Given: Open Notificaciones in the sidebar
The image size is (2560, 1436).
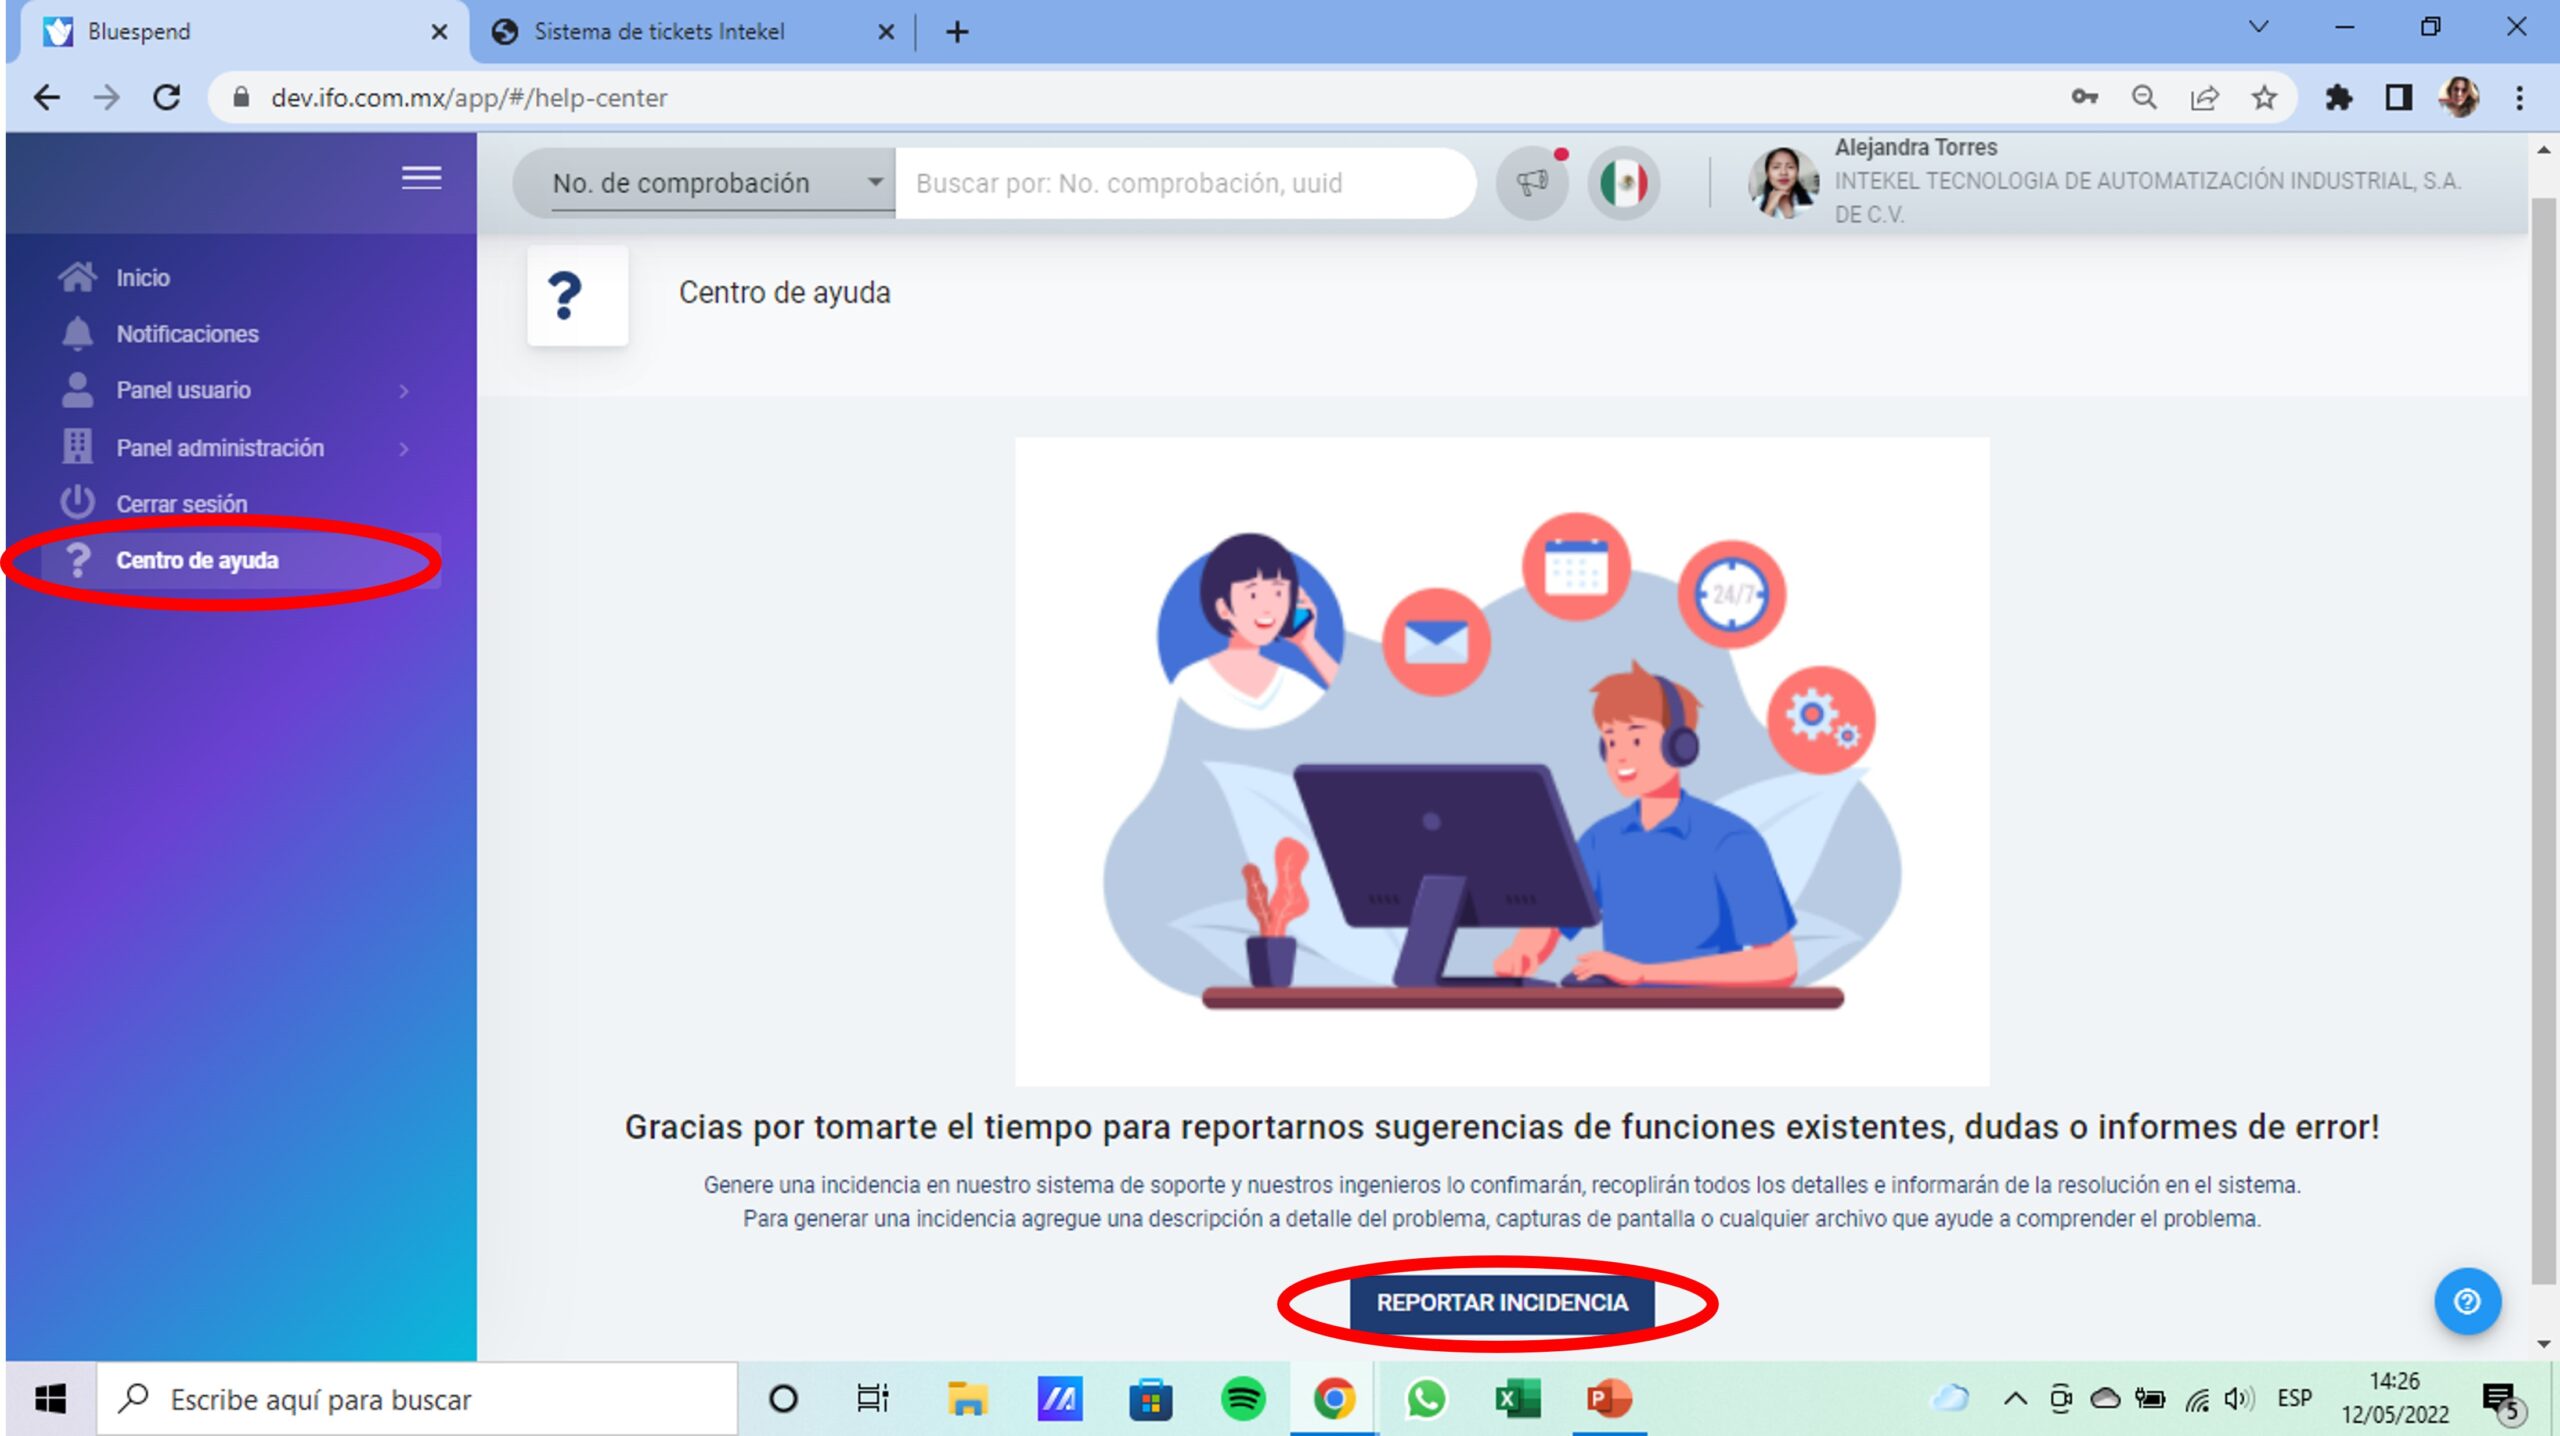Looking at the screenshot, I should pyautogui.click(x=187, y=334).
